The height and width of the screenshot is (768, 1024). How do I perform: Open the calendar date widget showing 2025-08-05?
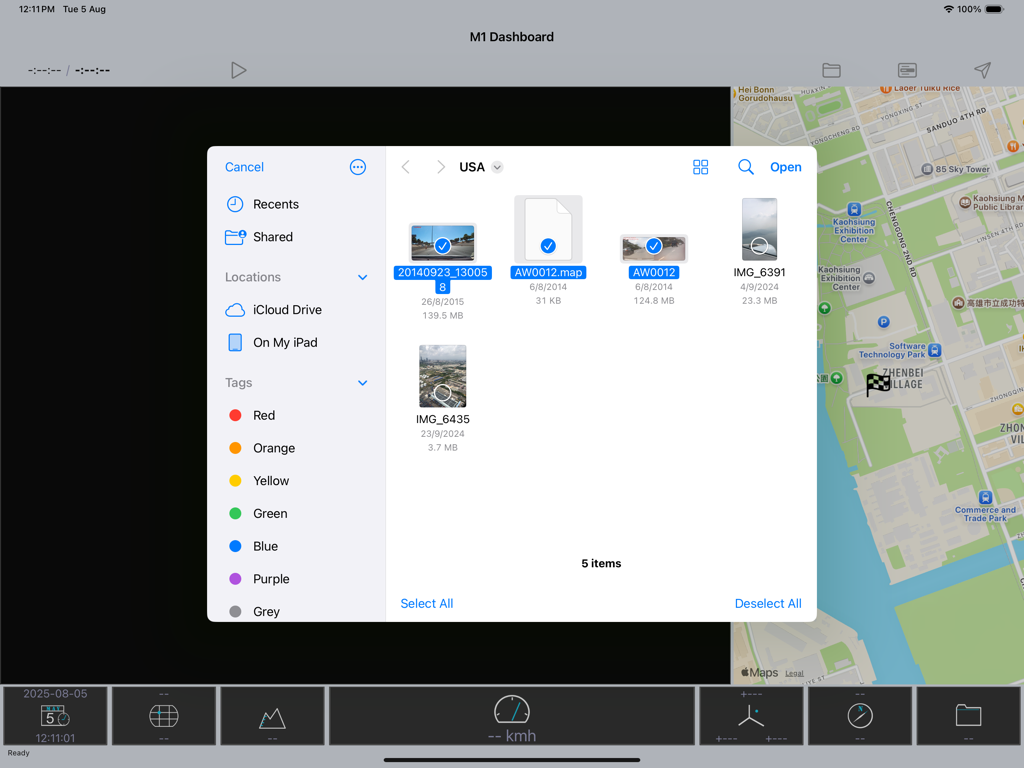coord(54,715)
